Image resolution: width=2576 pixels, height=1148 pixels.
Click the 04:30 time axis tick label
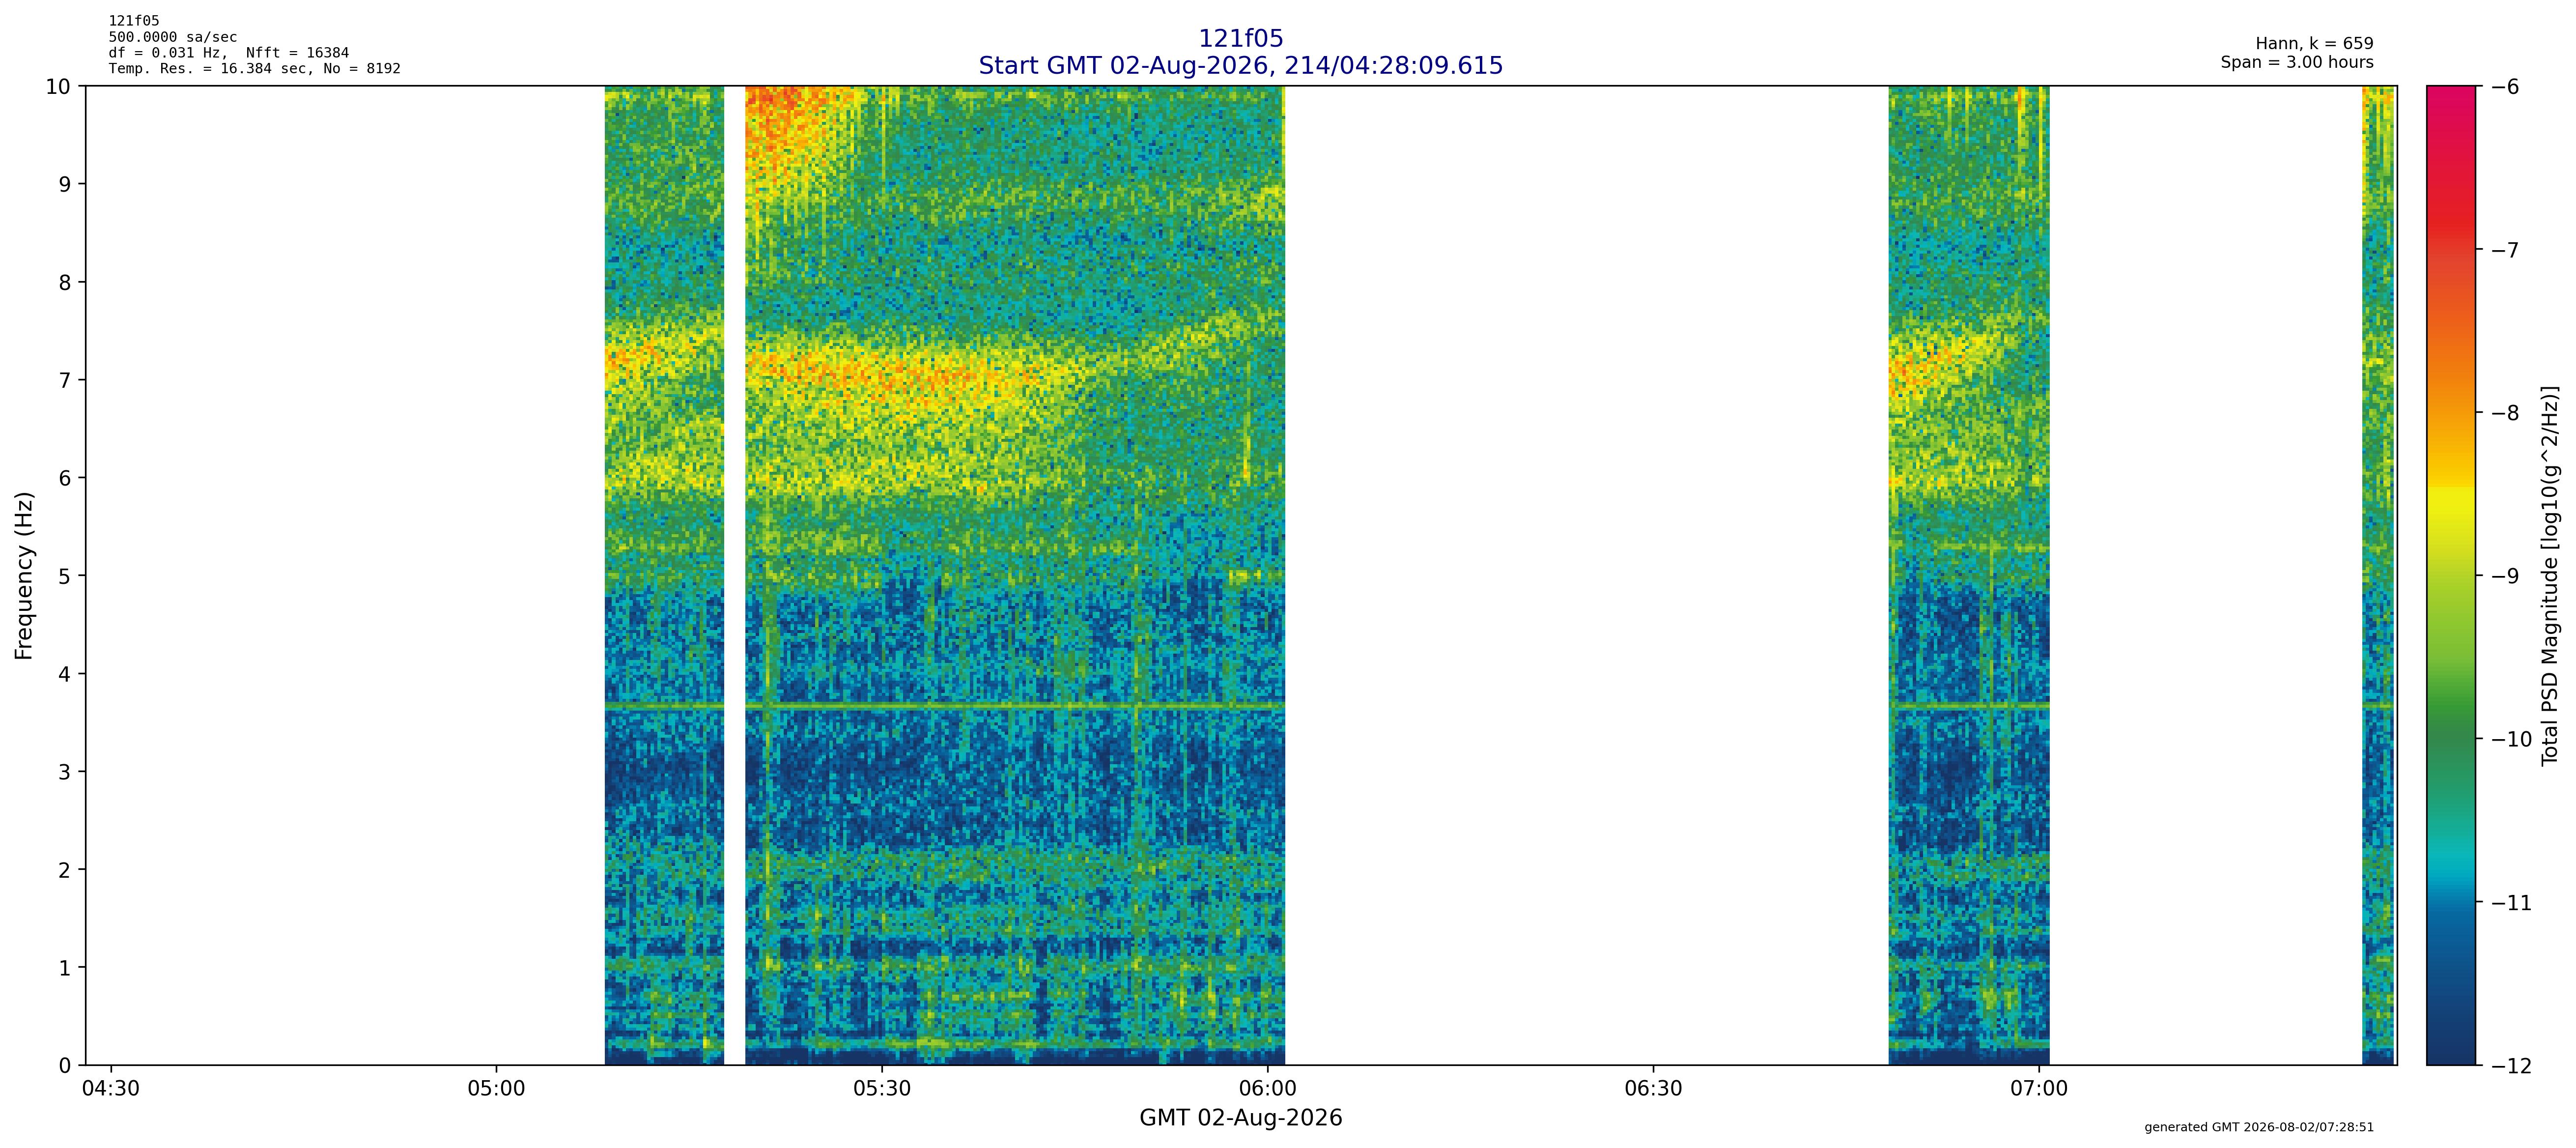click(x=111, y=1089)
